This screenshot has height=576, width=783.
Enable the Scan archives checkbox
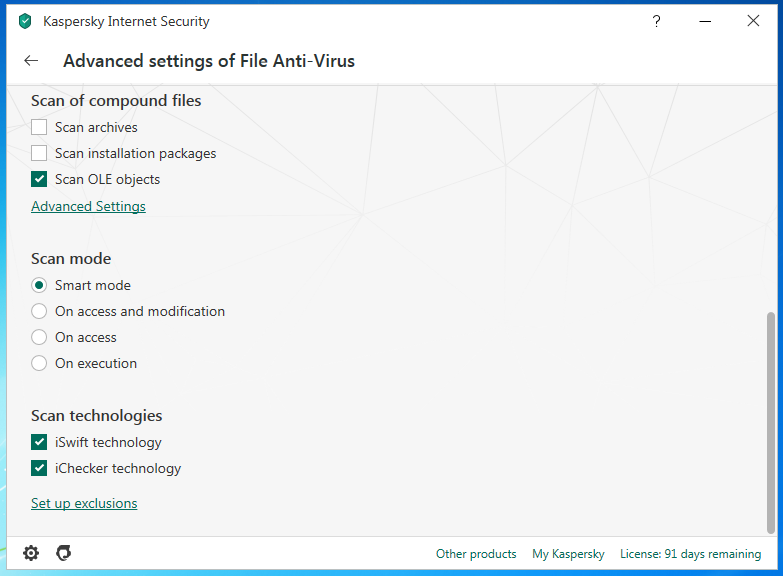coord(39,127)
